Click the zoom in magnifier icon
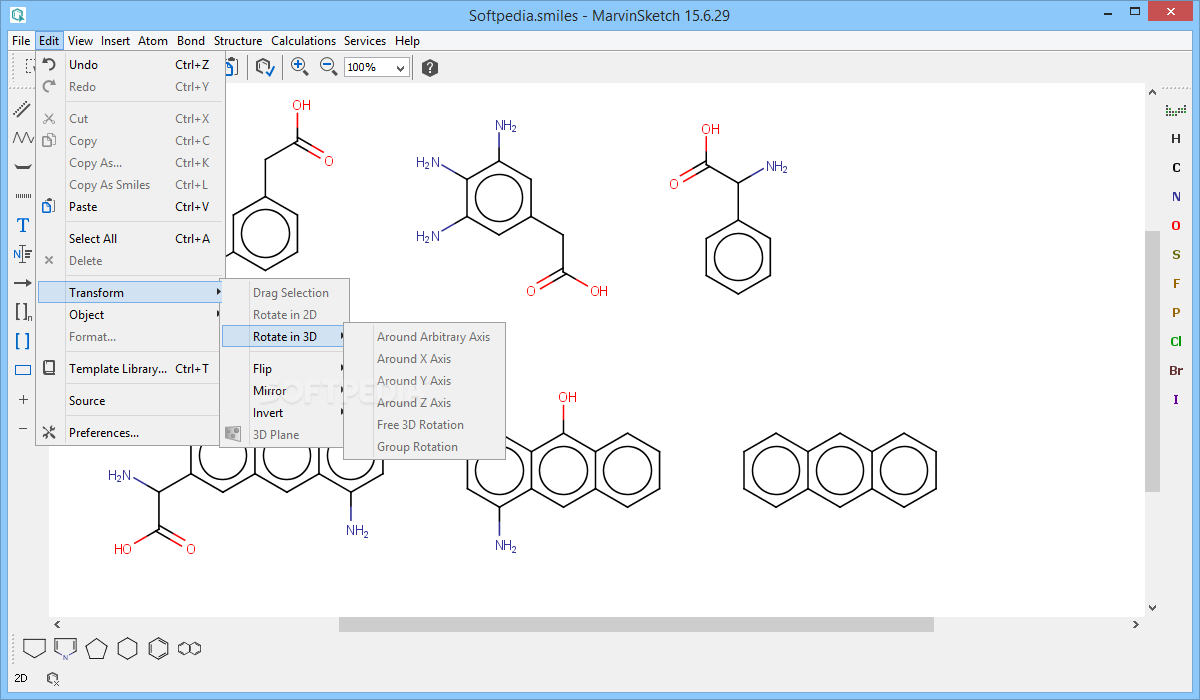Image resolution: width=1200 pixels, height=700 pixels. (299, 67)
